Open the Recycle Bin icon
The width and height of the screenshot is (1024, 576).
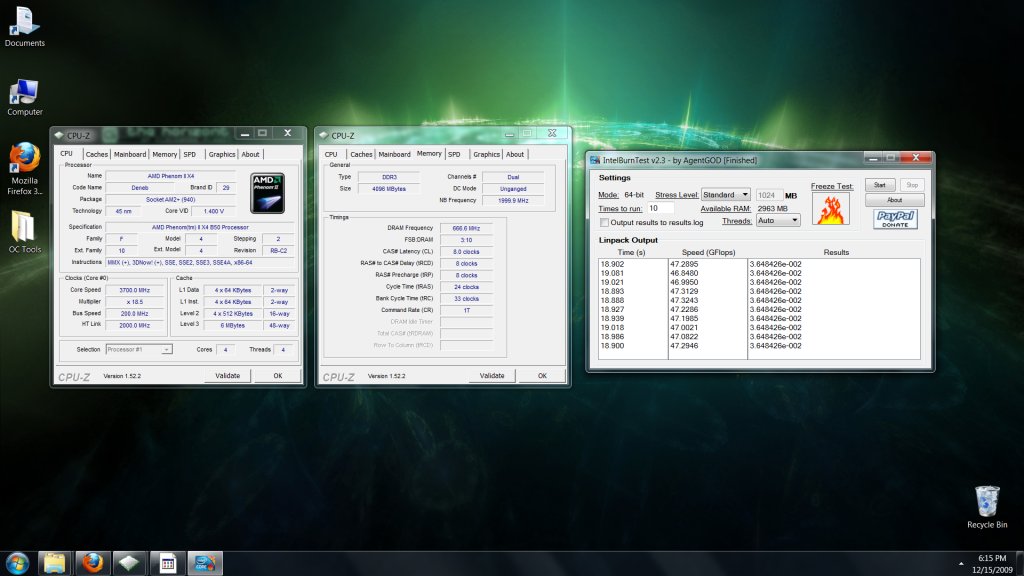pos(987,507)
